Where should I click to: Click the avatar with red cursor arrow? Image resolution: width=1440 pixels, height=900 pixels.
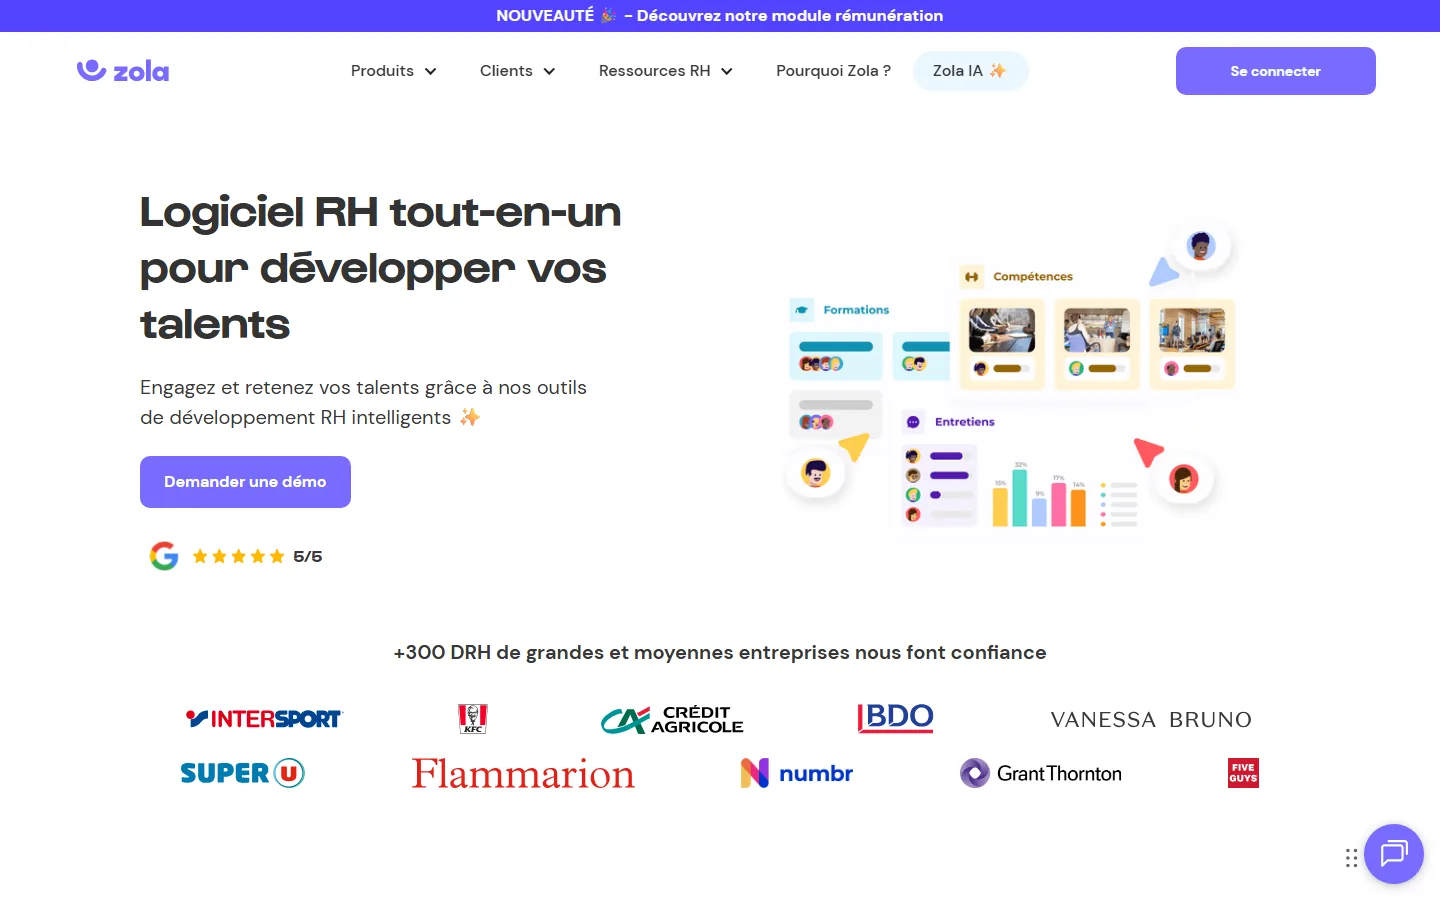pos(1184,479)
